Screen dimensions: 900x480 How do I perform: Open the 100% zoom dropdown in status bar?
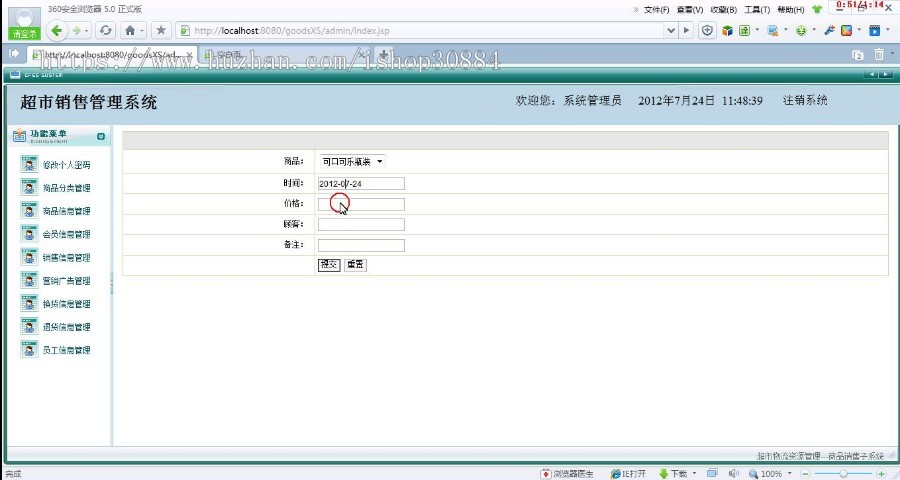(790, 474)
